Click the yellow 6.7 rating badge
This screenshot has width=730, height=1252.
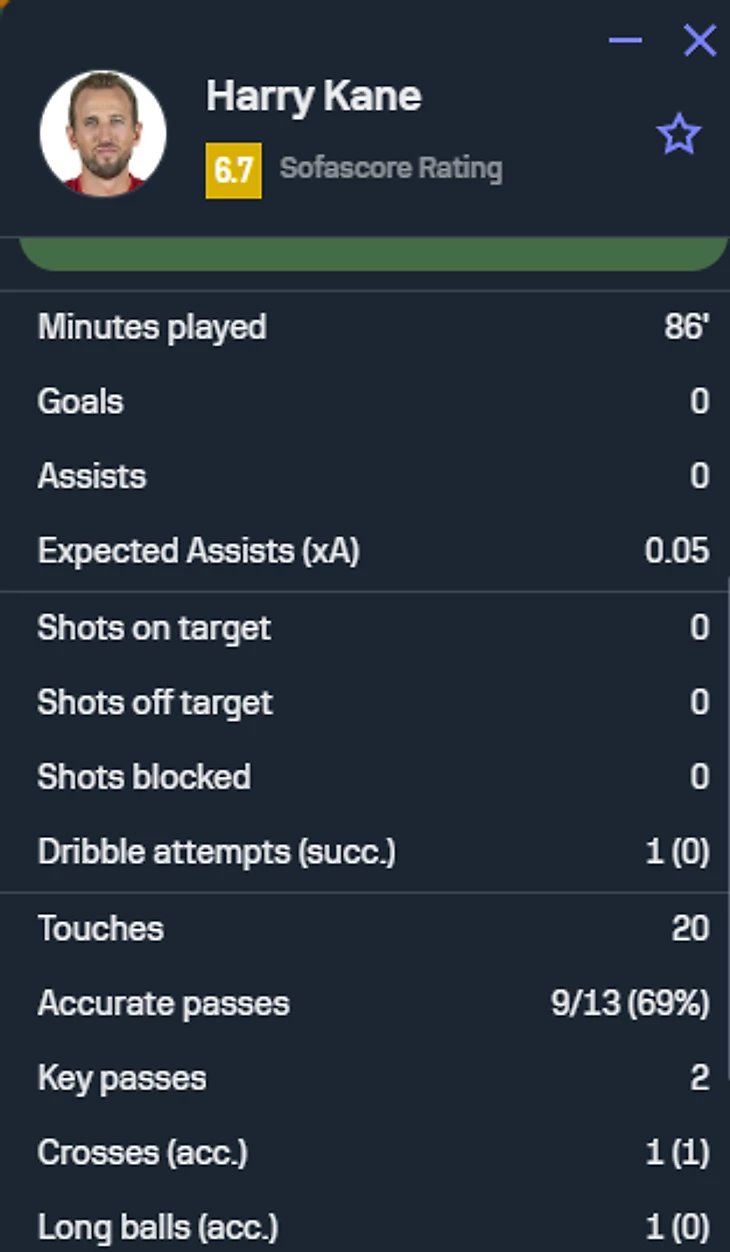tap(233, 170)
